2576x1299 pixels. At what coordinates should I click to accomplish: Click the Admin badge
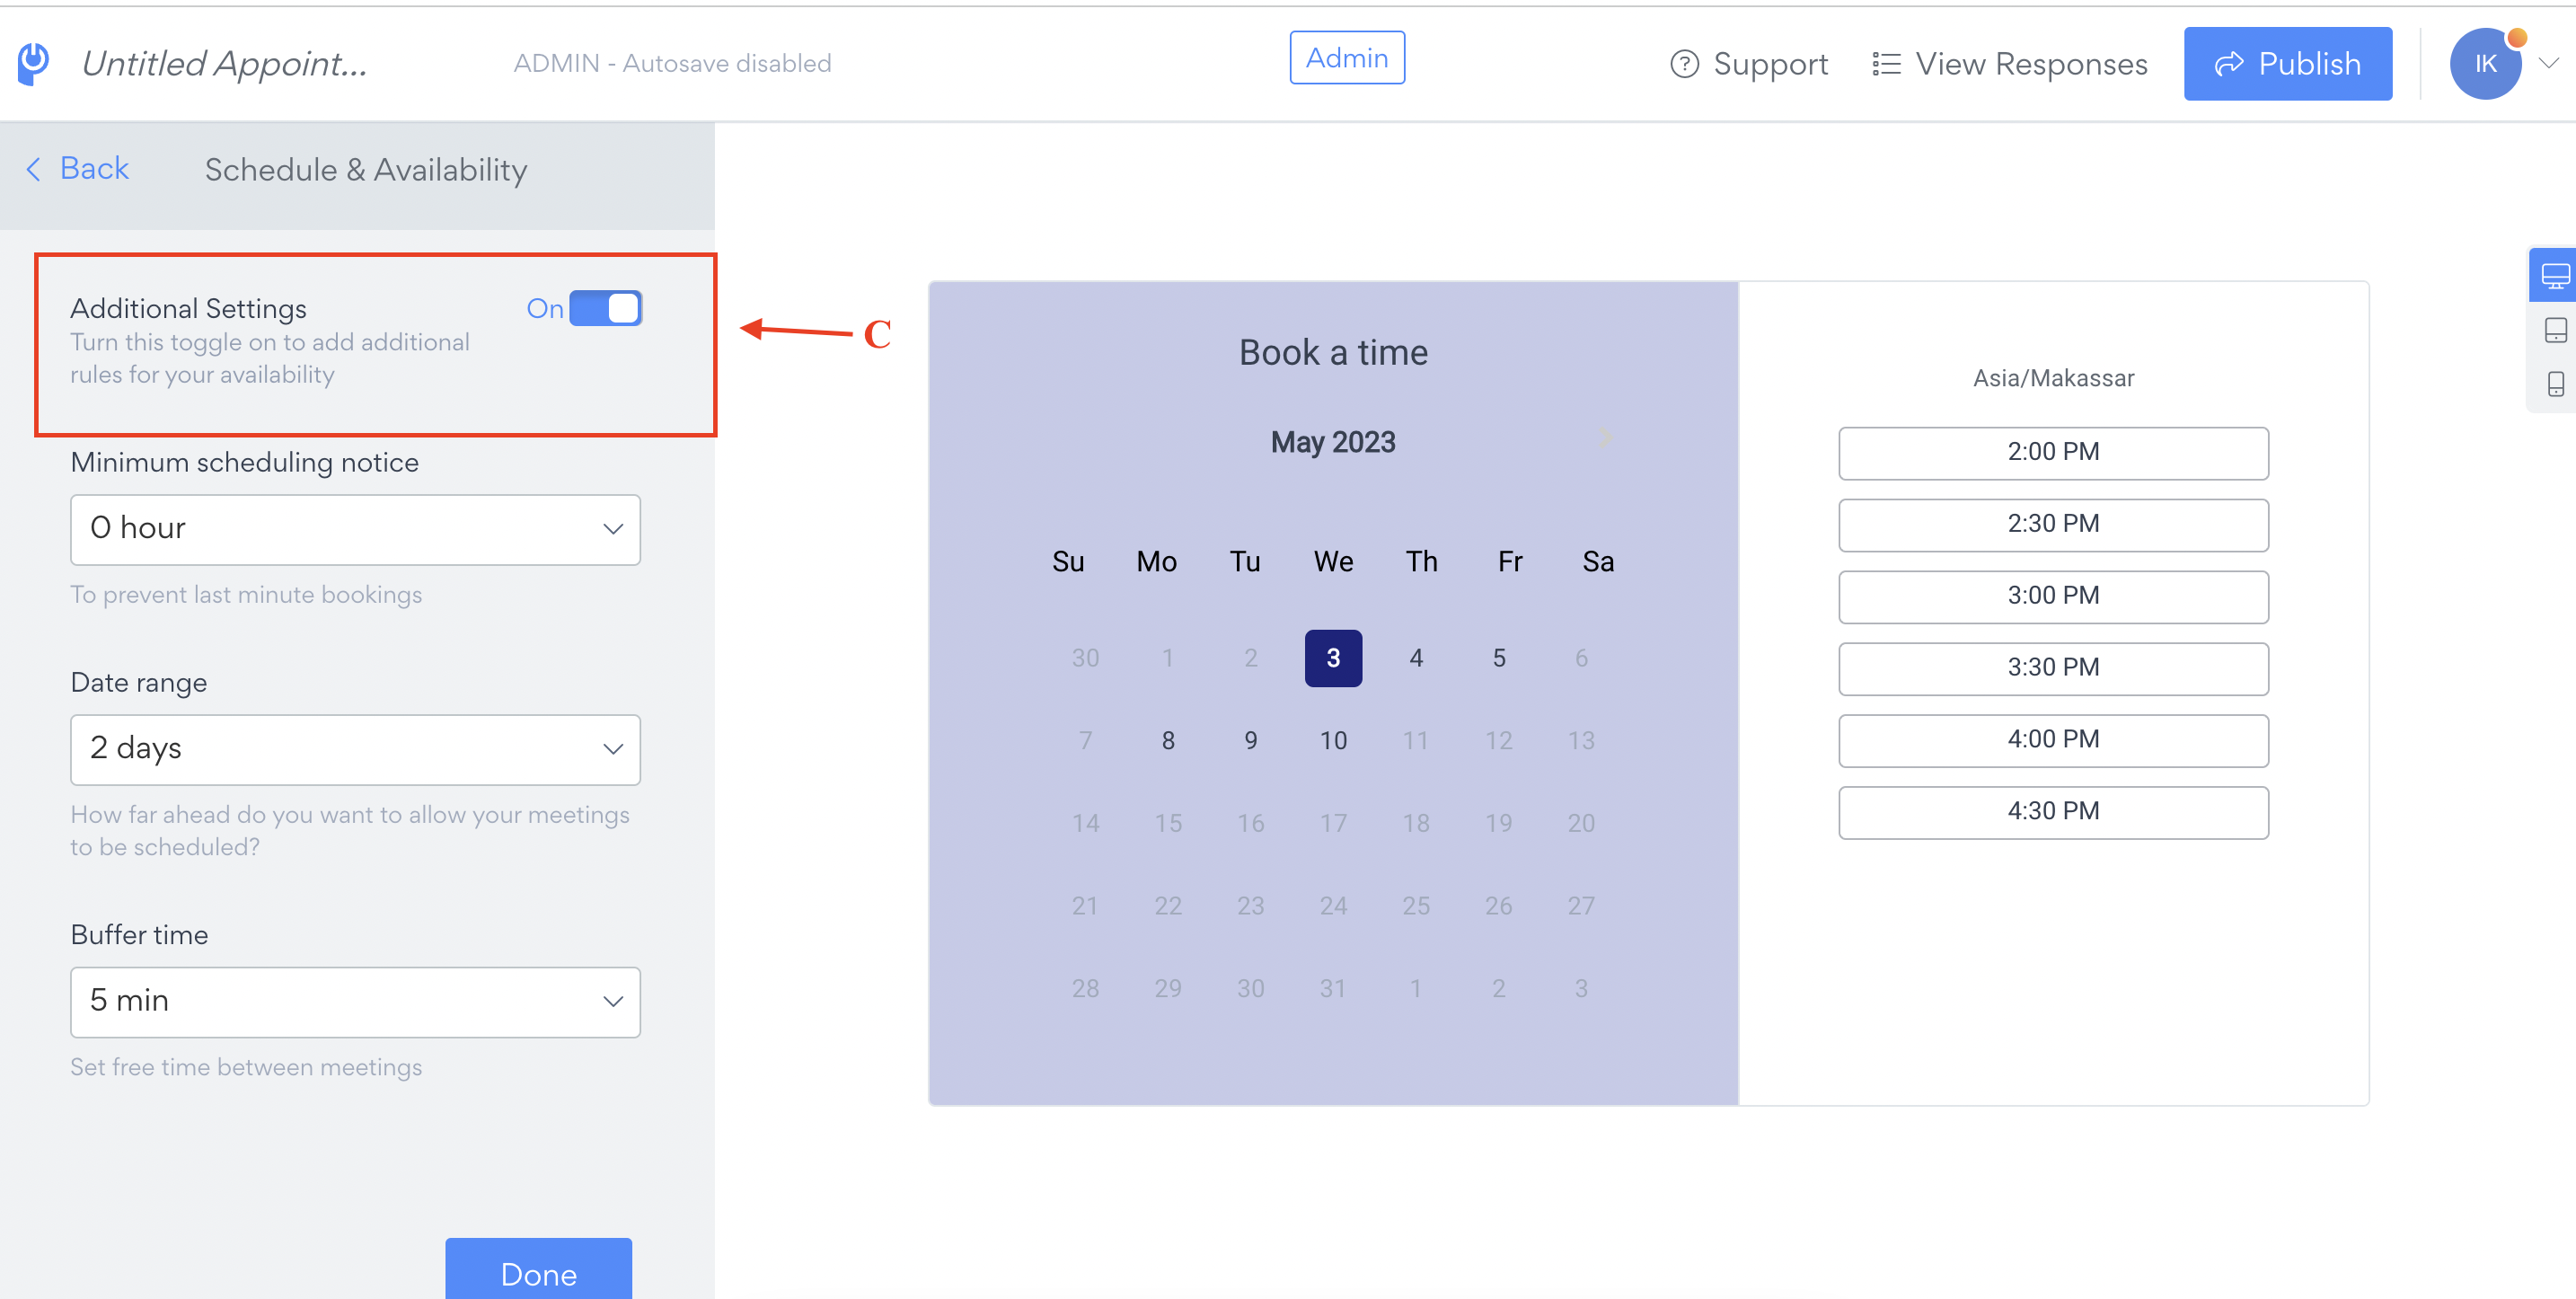pos(1347,58)
